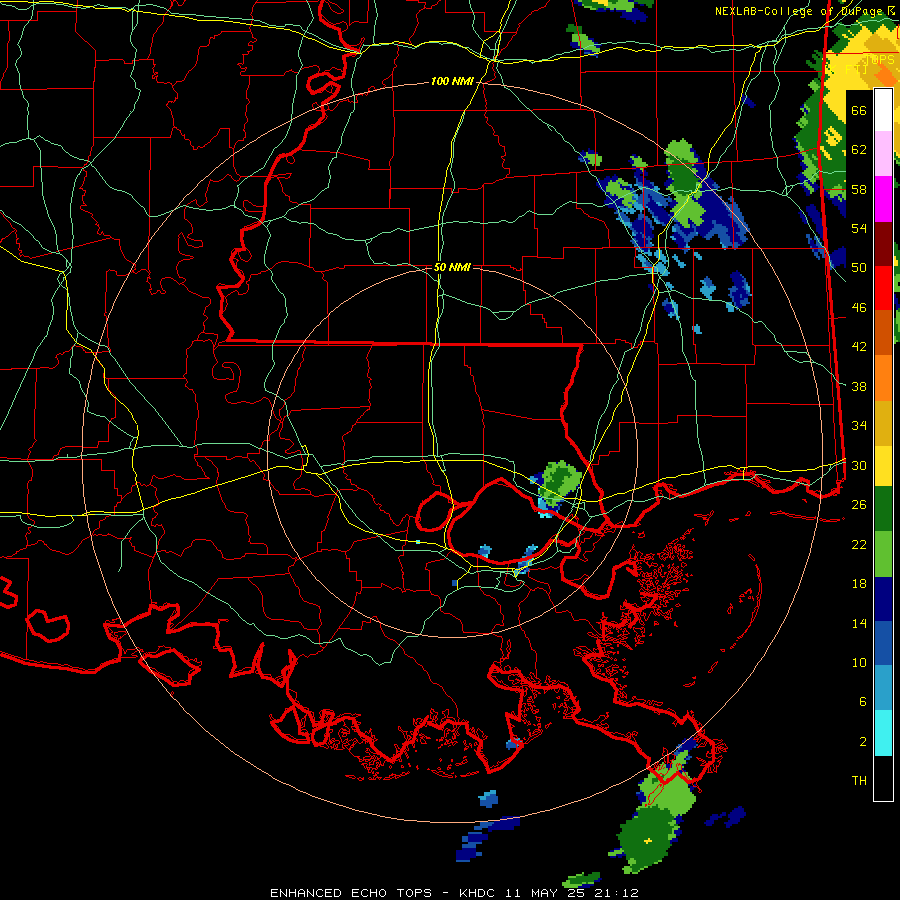Click the '6' legend value

pyautogui.click(x=863, y=701)
